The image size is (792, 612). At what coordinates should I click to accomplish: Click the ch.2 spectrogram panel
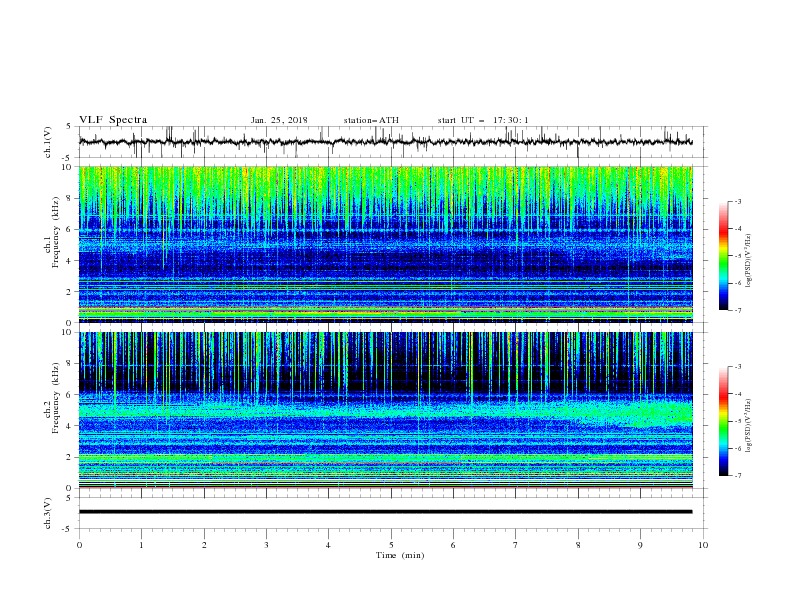coord(386,410)
